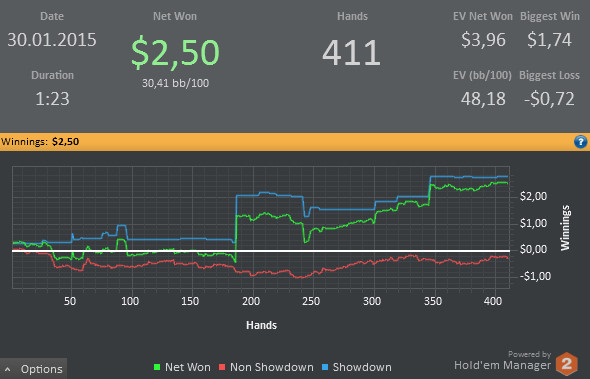This screenshot has width=590, height=379.
Task: Click the 200 hands mark on the axis
Action: 251,301
